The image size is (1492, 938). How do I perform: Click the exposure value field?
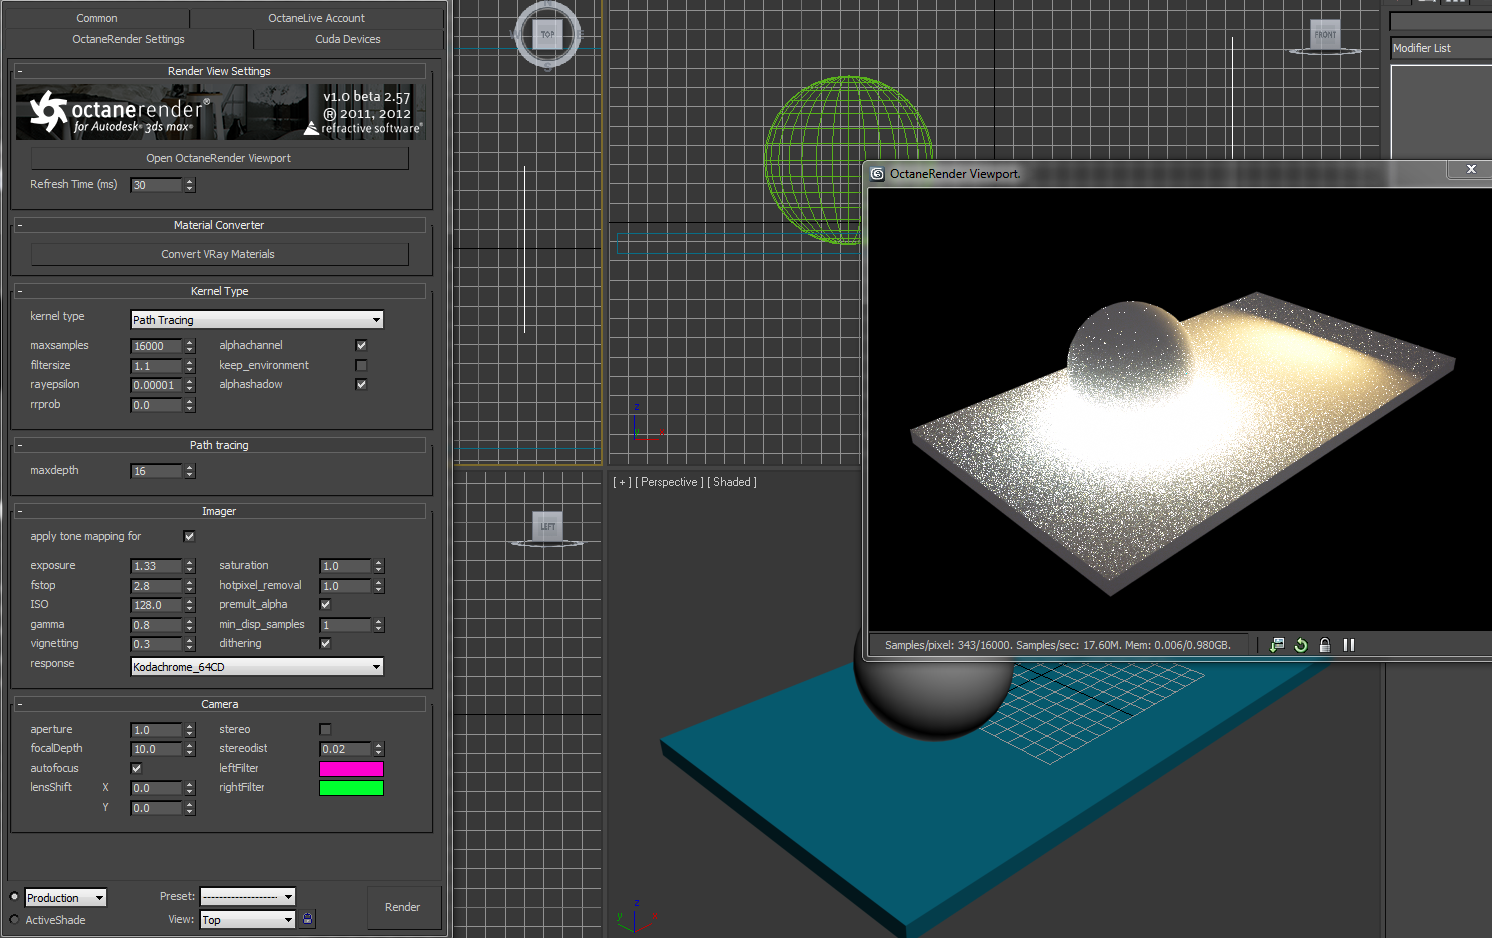[156, 566]
